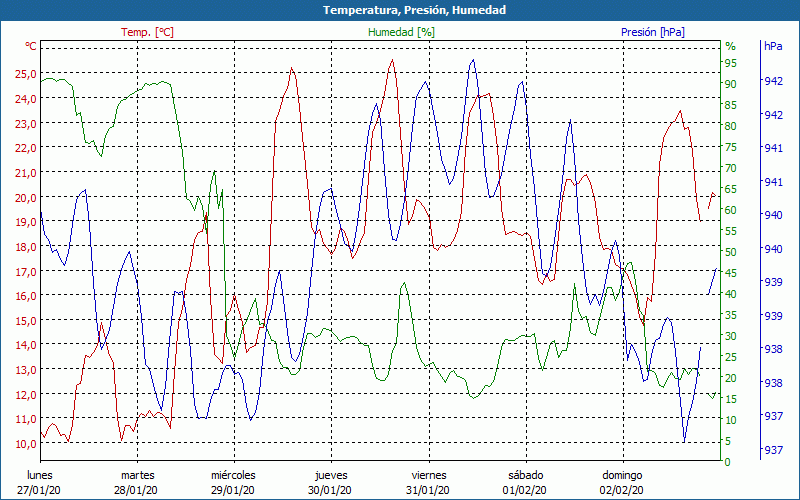Click the '17,0' temperature axis value
The image size is (800, 500).
(x=26, y=271)
